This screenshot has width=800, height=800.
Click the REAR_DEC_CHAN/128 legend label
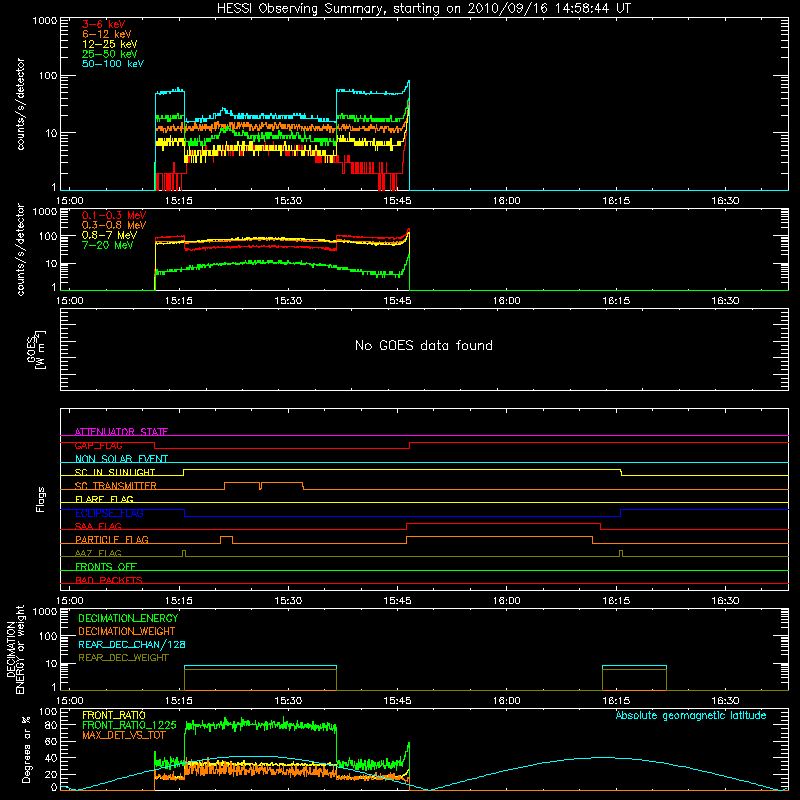132,644
